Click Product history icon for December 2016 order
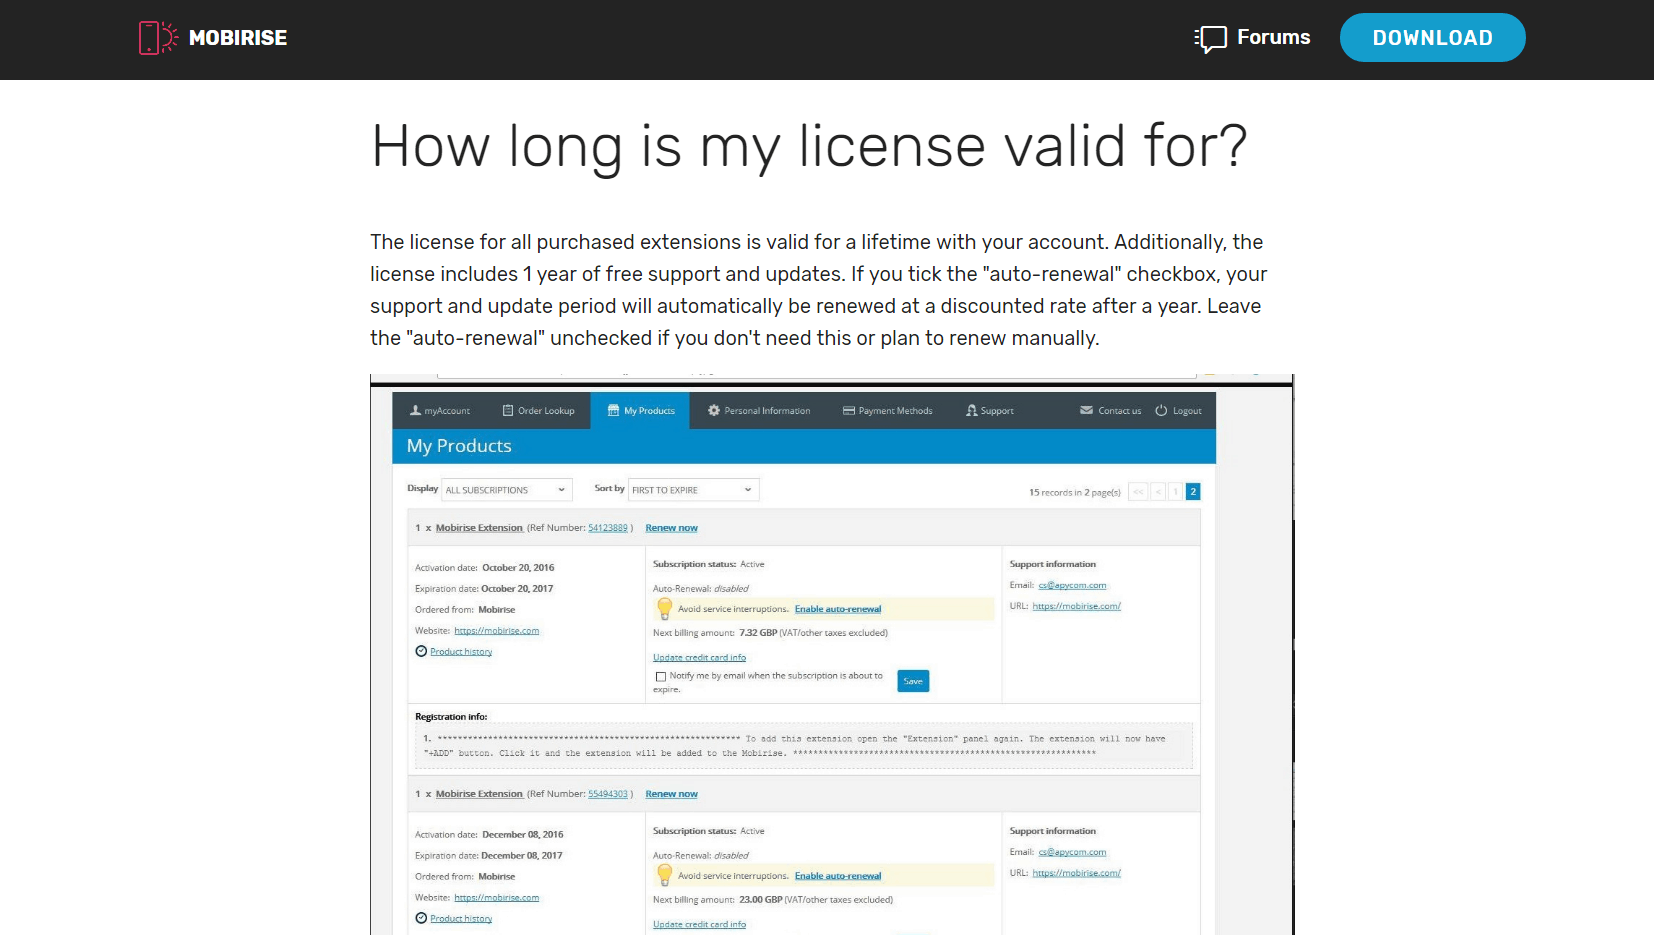1654x935 pixels. (x=421, y=918)
